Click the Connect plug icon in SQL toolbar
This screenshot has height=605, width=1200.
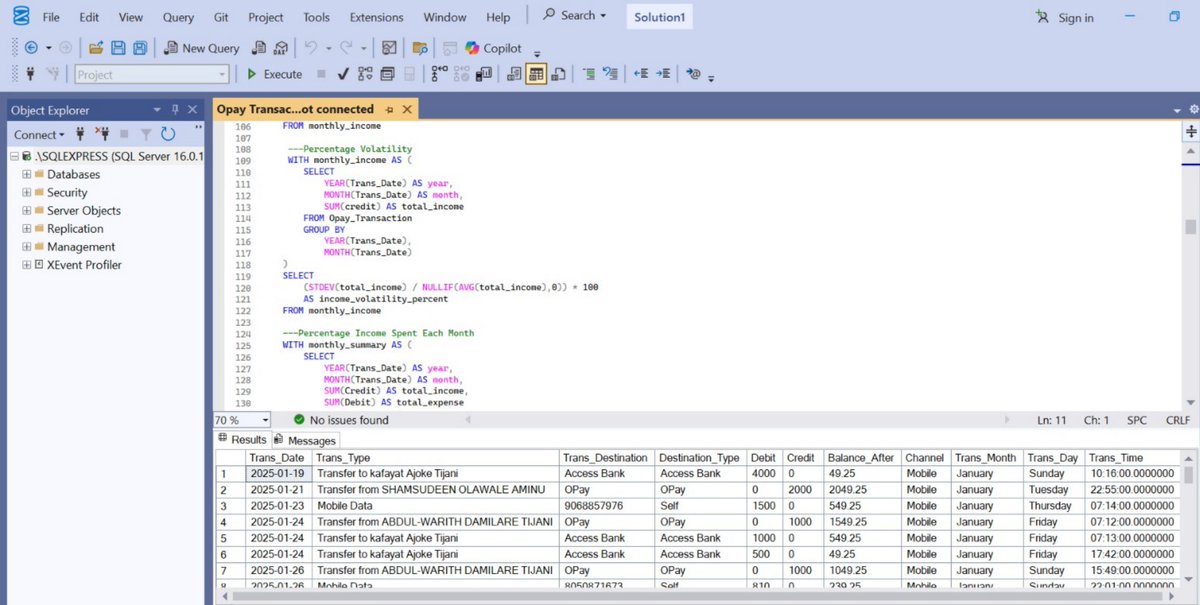click(x=31, y=74)
